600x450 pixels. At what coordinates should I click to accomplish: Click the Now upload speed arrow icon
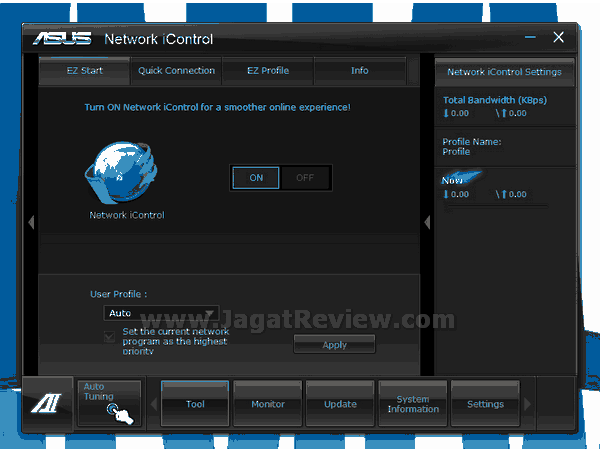[x=504, y=194]
